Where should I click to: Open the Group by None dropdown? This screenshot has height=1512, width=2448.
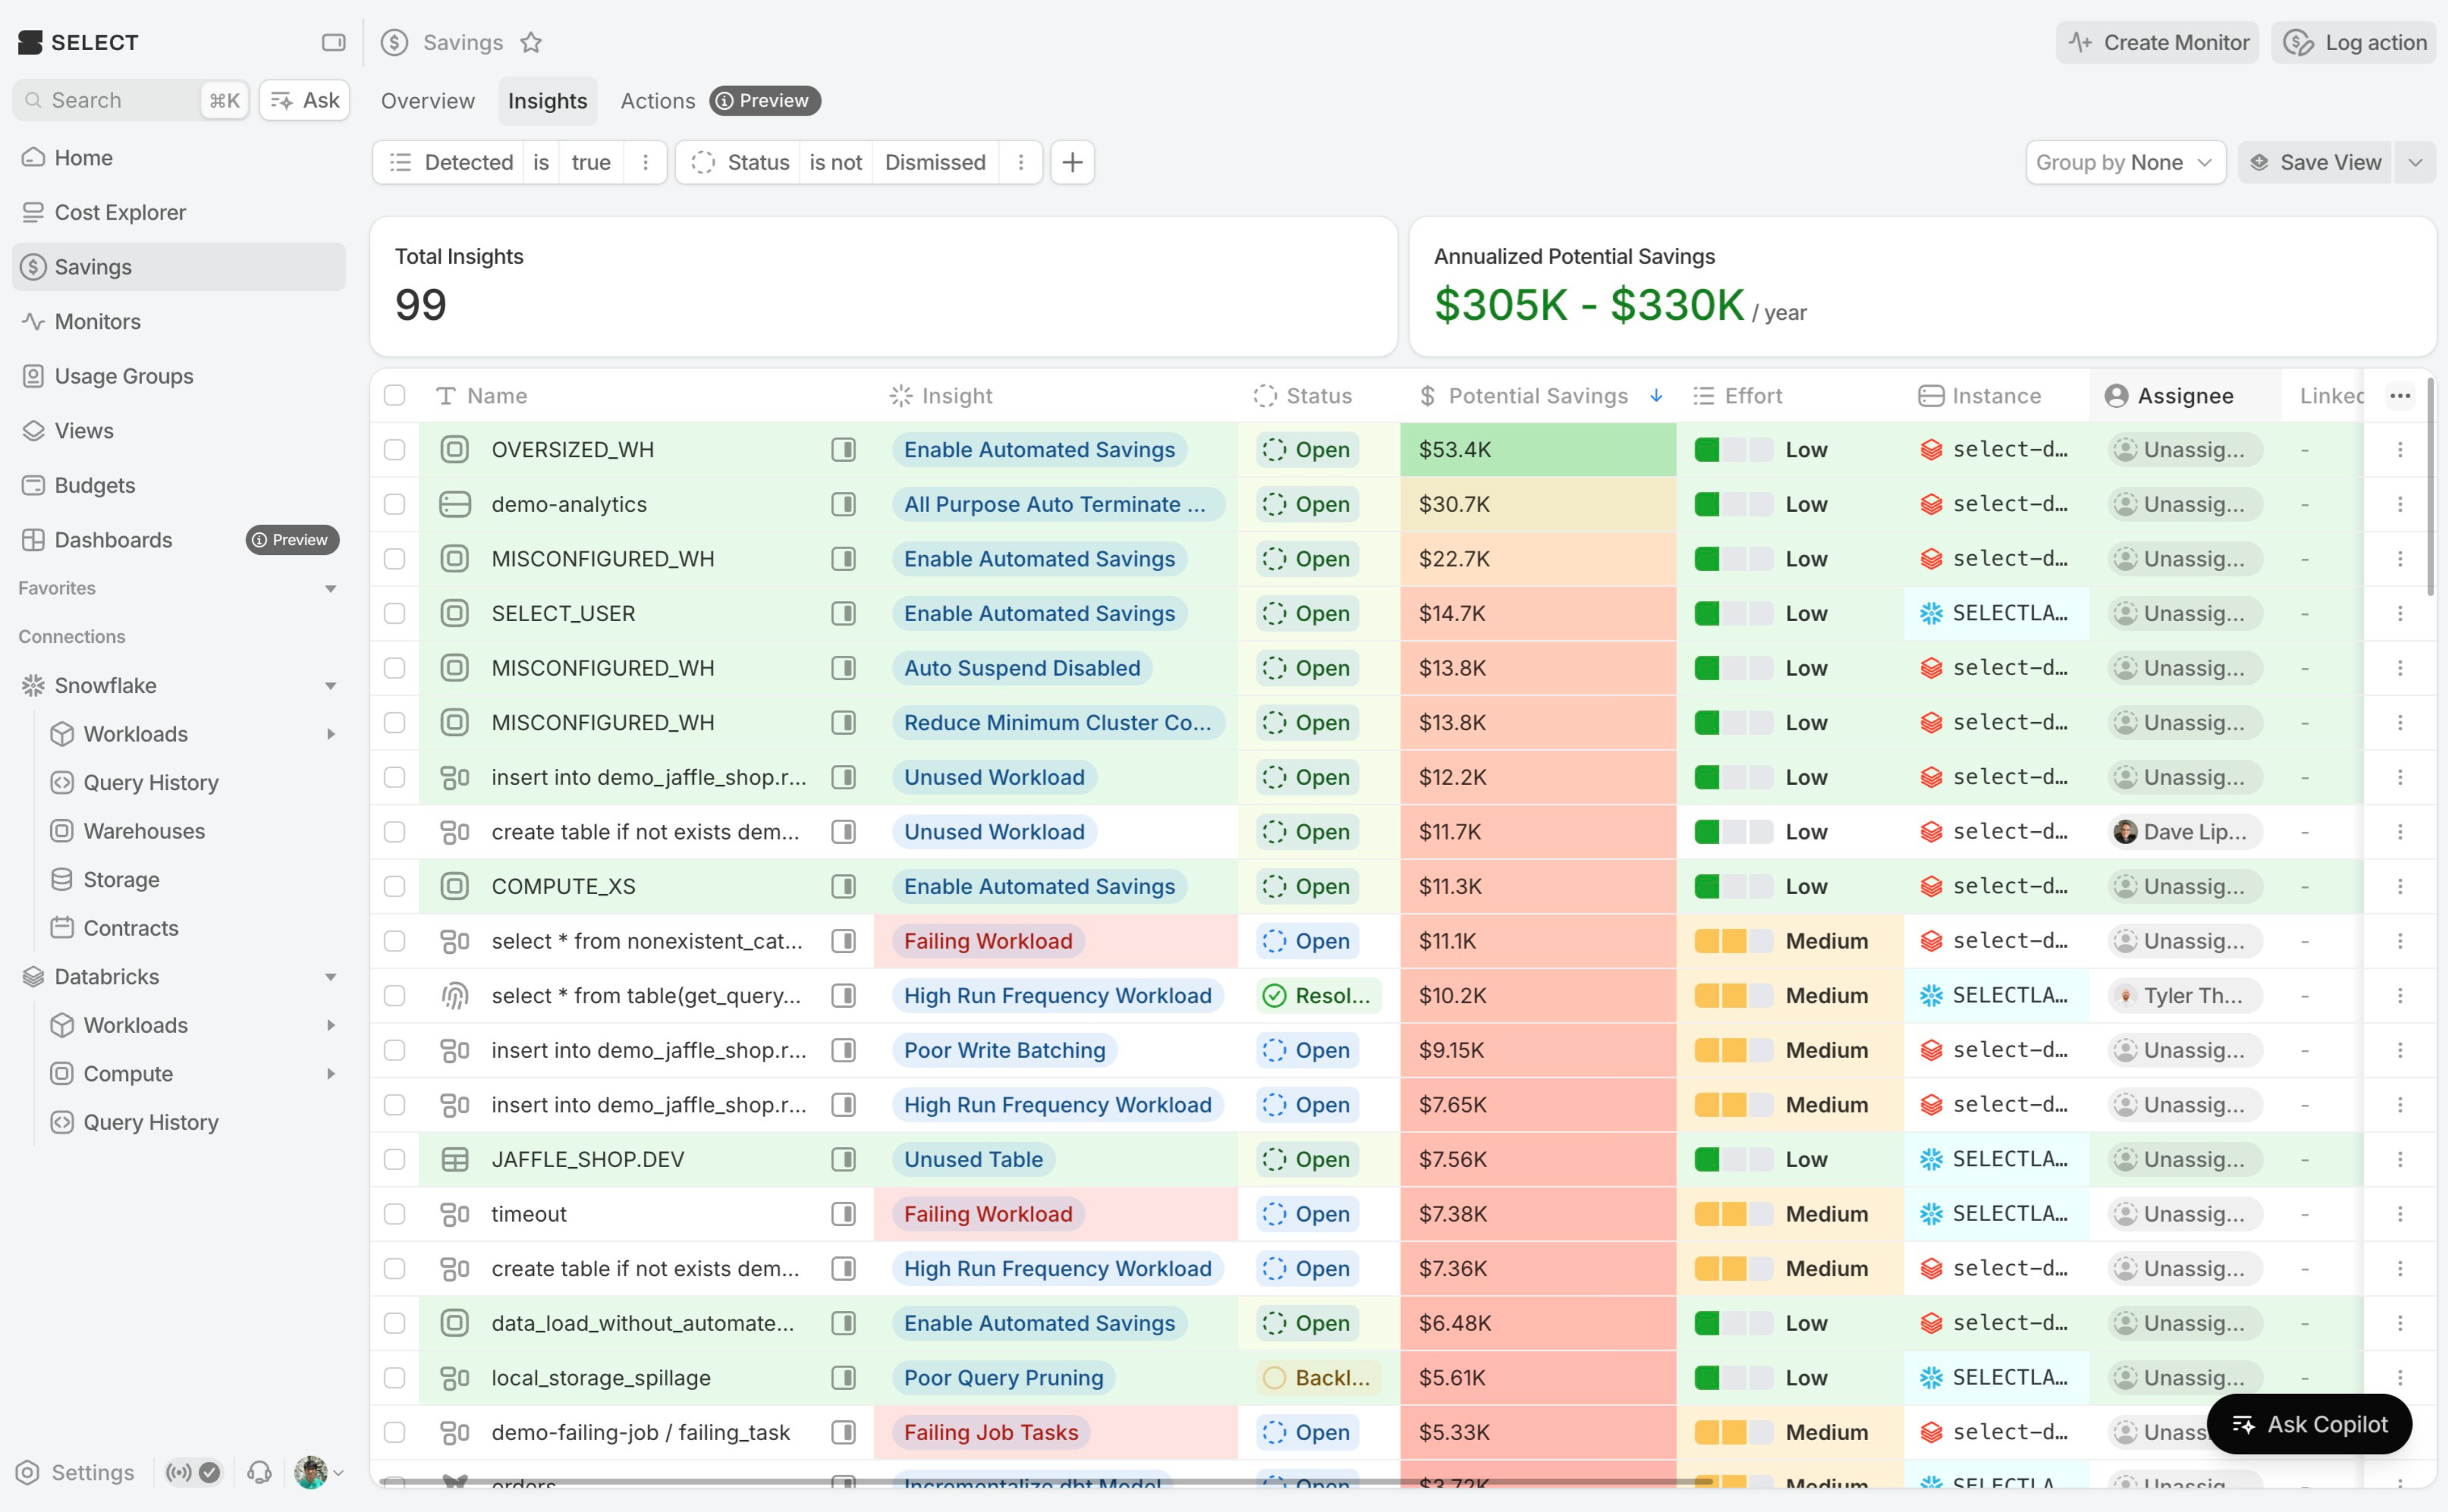click(x=2125, y=162)
